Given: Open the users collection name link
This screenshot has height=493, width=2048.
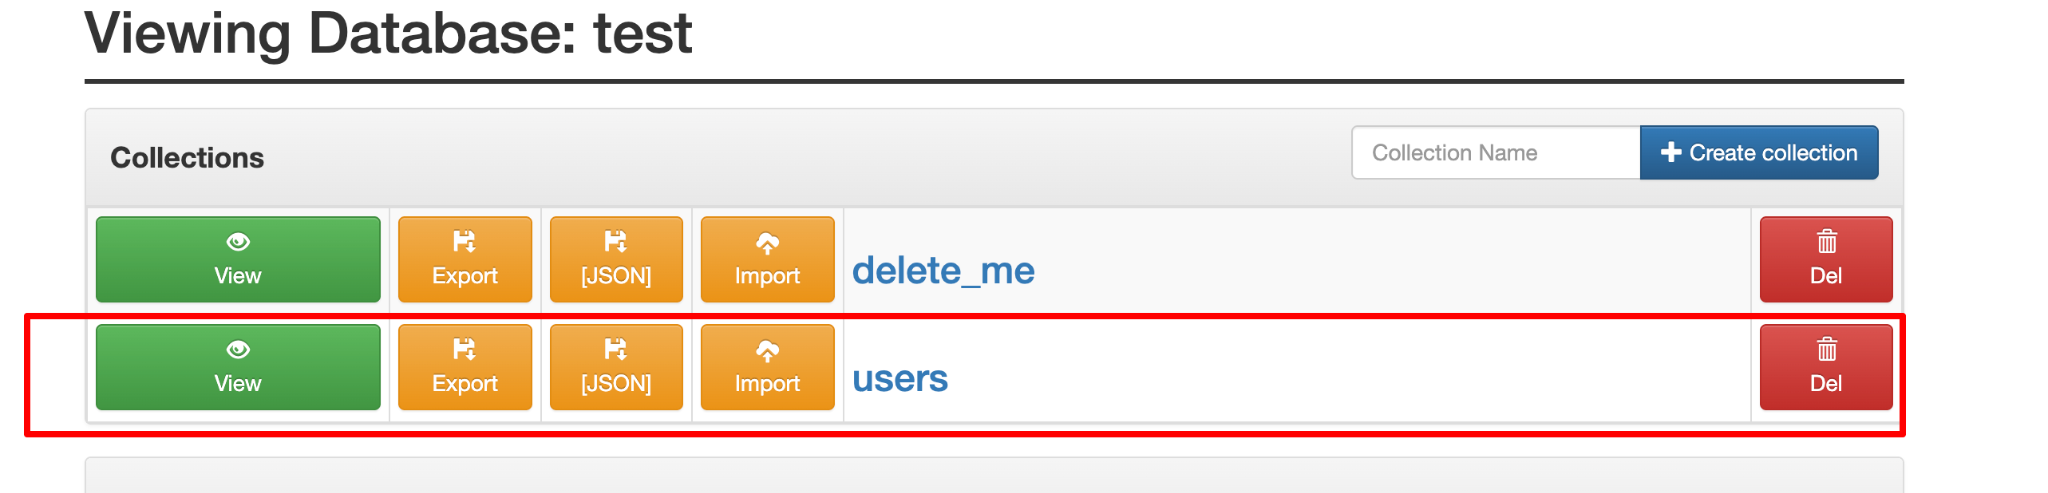Looking at the screenshot, I should point(900,379).
